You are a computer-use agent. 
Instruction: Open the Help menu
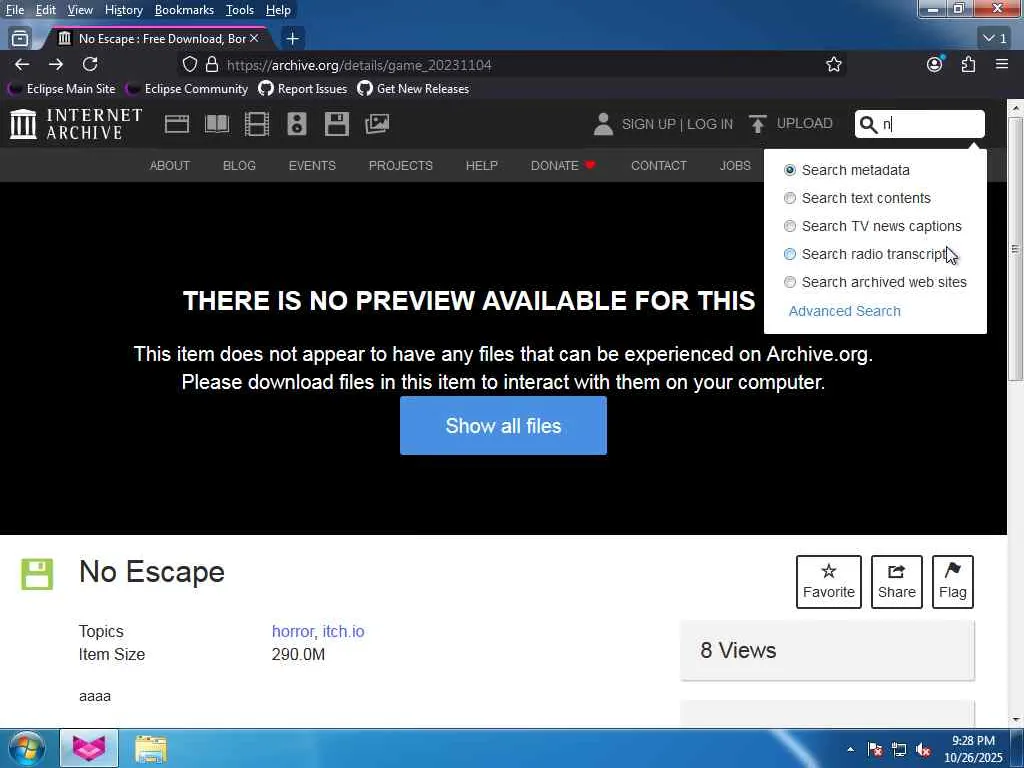pos(278,10)
